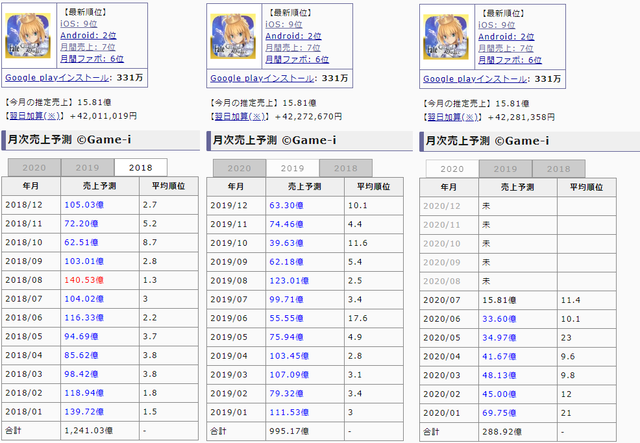640x443 pixels.
Task: Open the 45.00億 forecast link
Action: pos(499,394)
